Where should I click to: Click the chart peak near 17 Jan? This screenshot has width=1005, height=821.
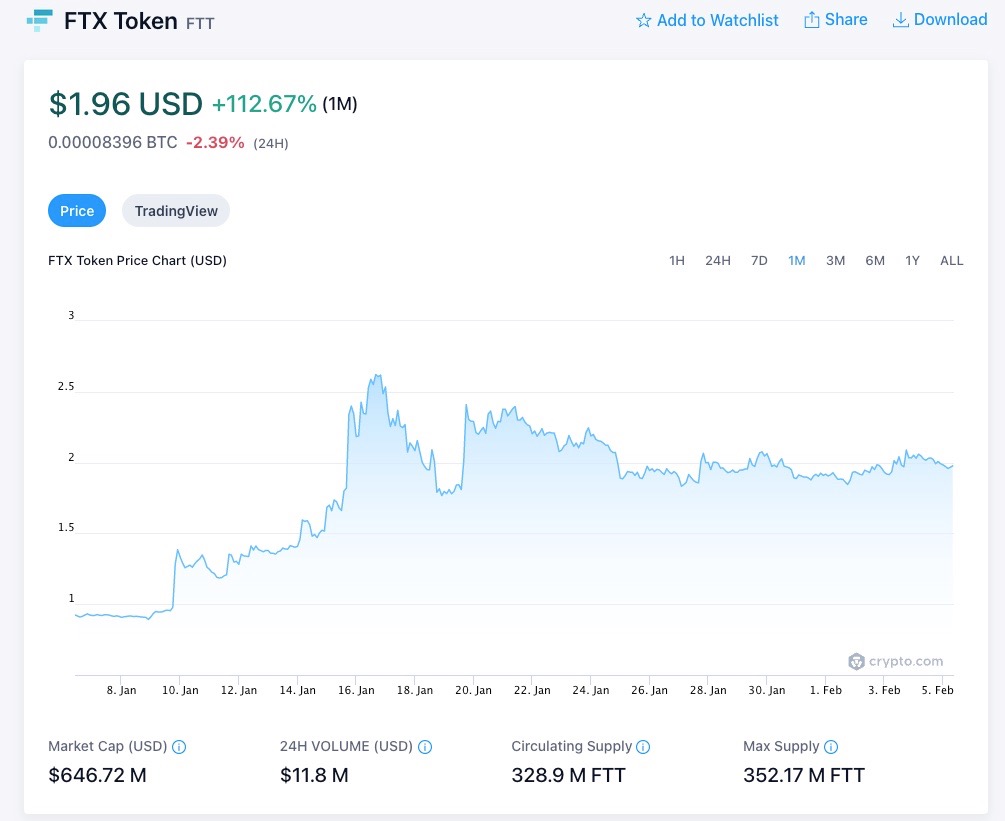377,376
